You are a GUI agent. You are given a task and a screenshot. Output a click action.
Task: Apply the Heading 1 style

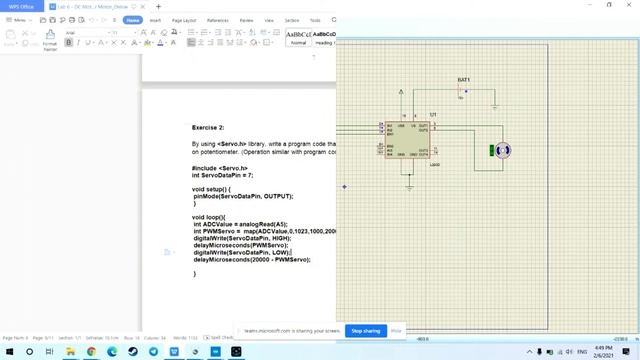click(x=324, y=38)
